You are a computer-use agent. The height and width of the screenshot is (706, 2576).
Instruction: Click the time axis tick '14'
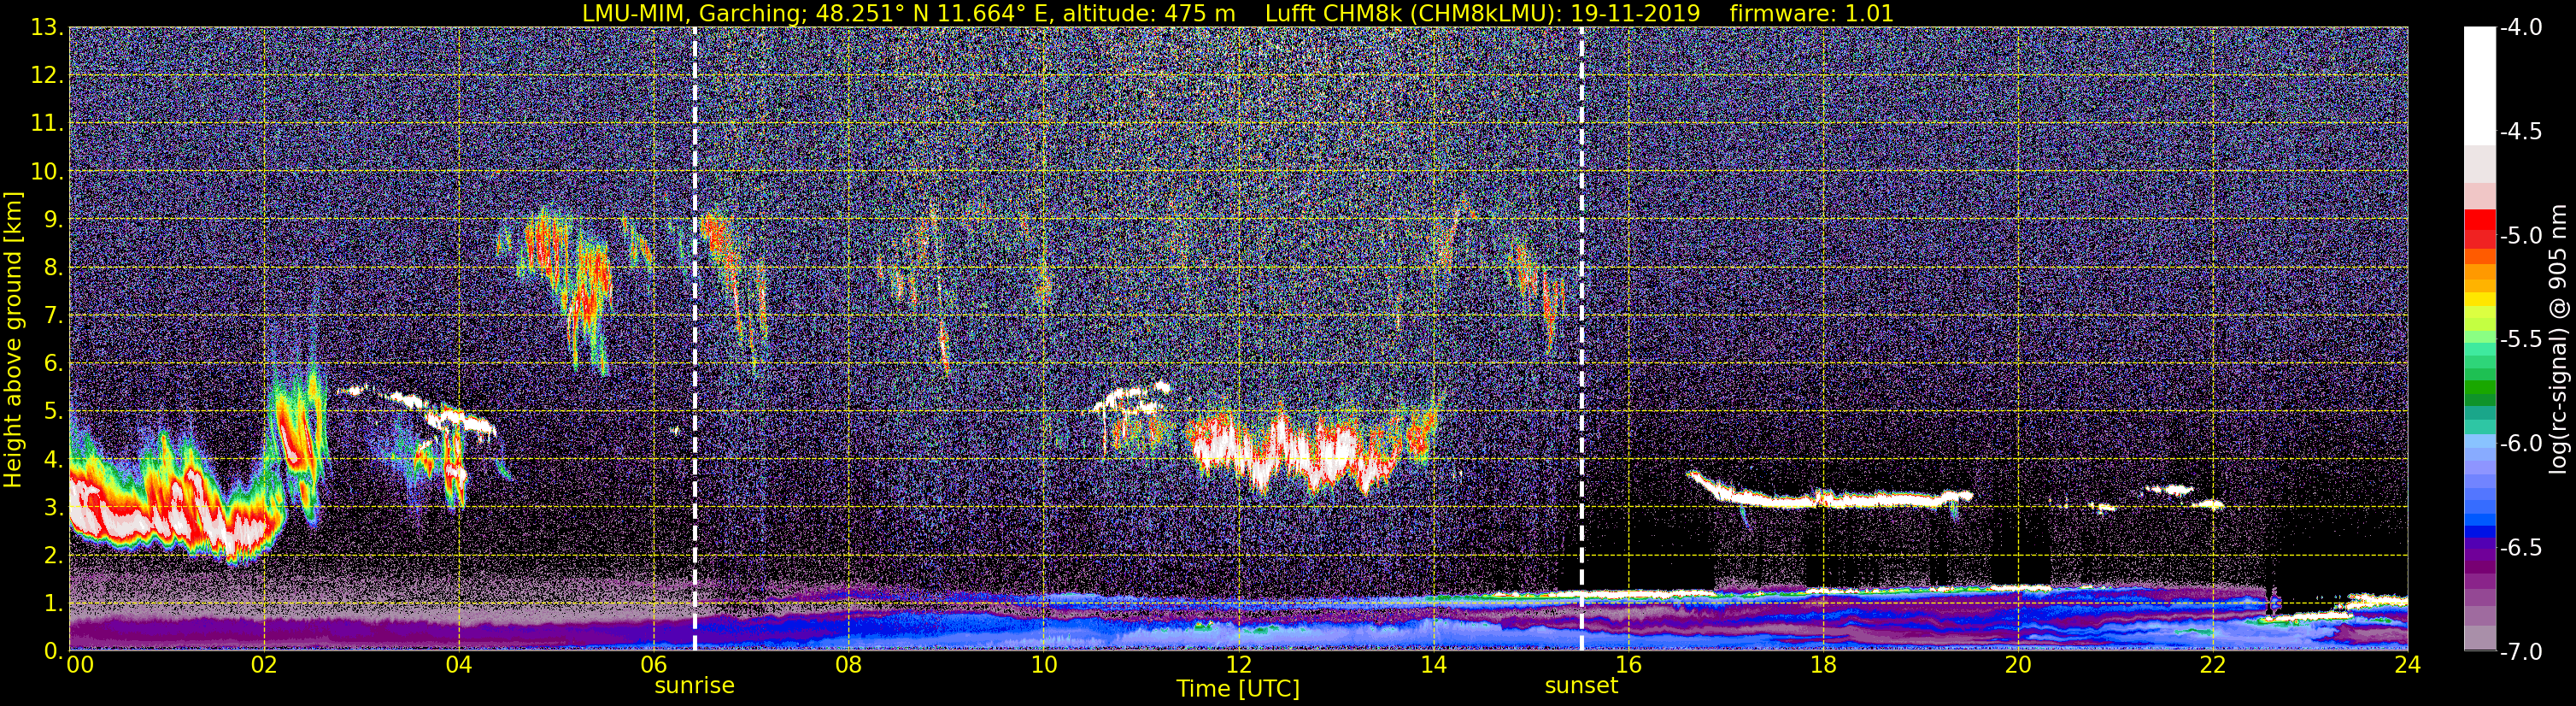pyautogui.click(x=1433, y=665)
